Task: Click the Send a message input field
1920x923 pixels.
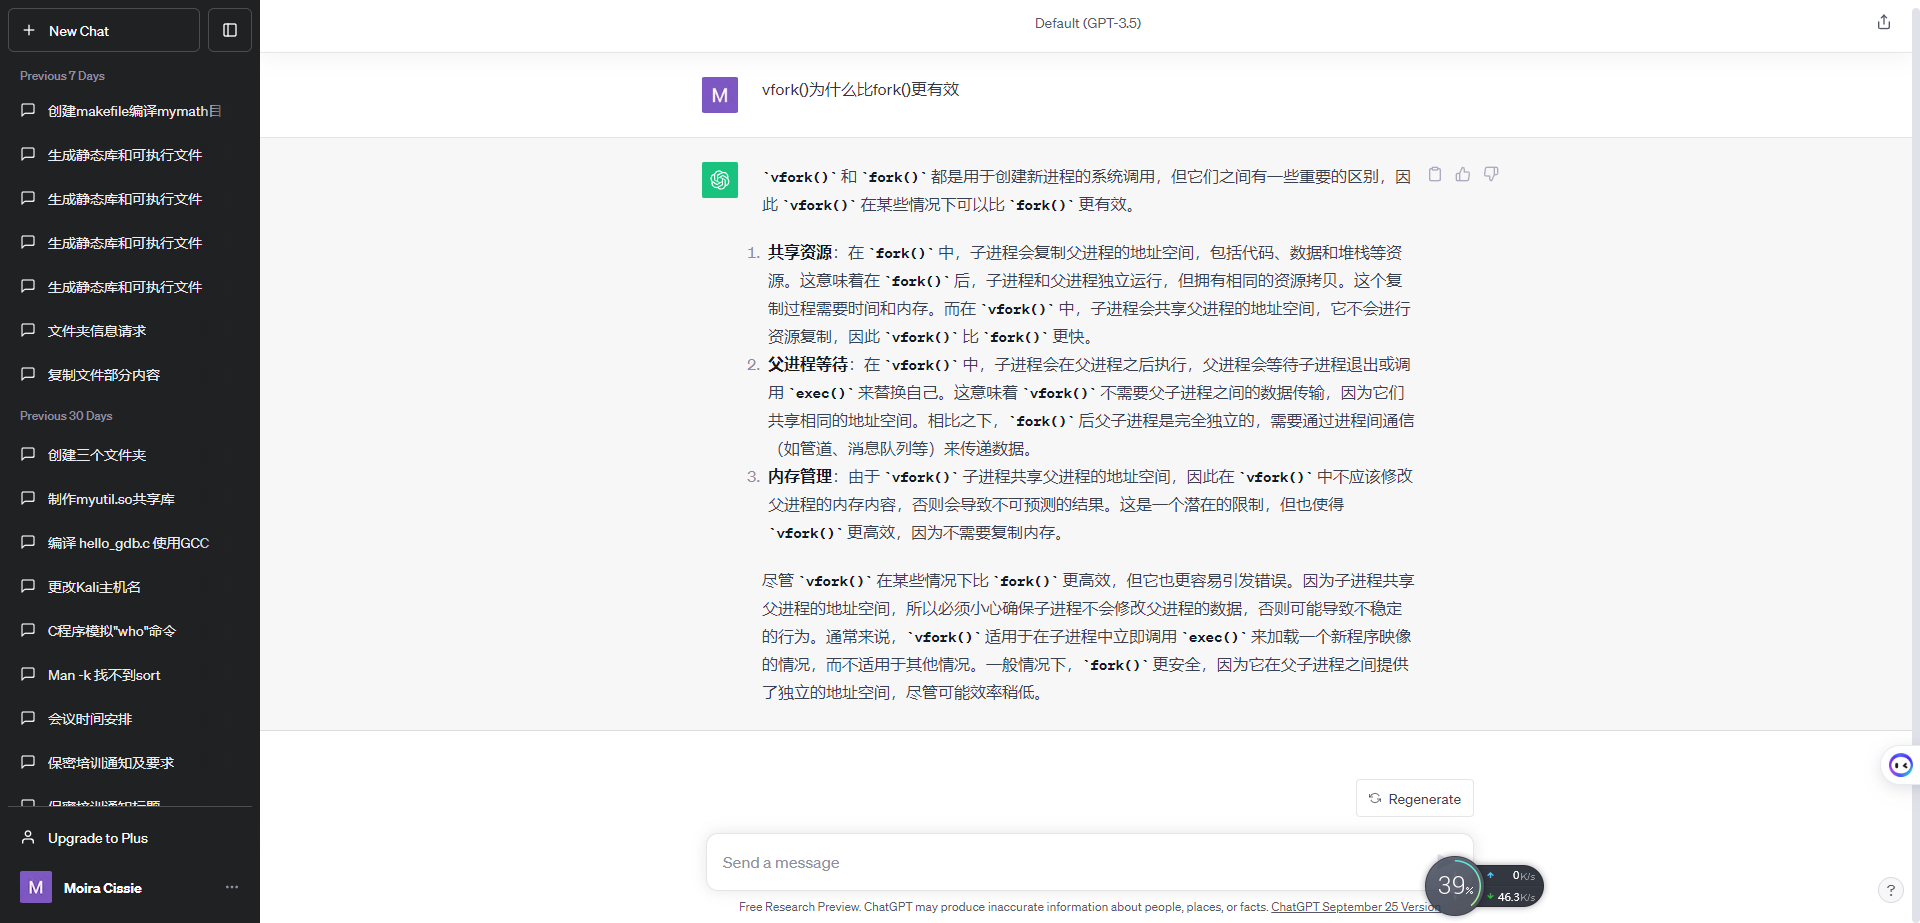Action: (x=1060, y=862)
